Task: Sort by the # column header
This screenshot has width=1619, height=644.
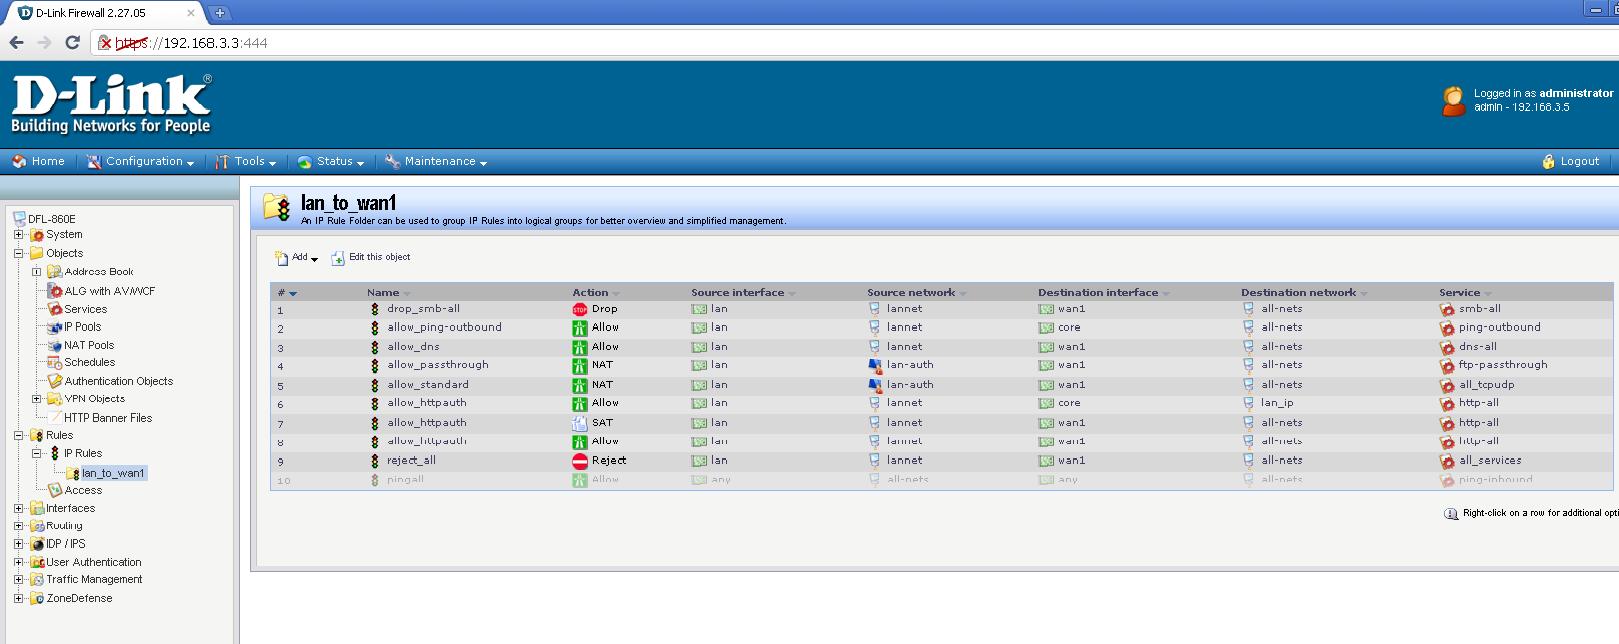Action: coord(287,293)
